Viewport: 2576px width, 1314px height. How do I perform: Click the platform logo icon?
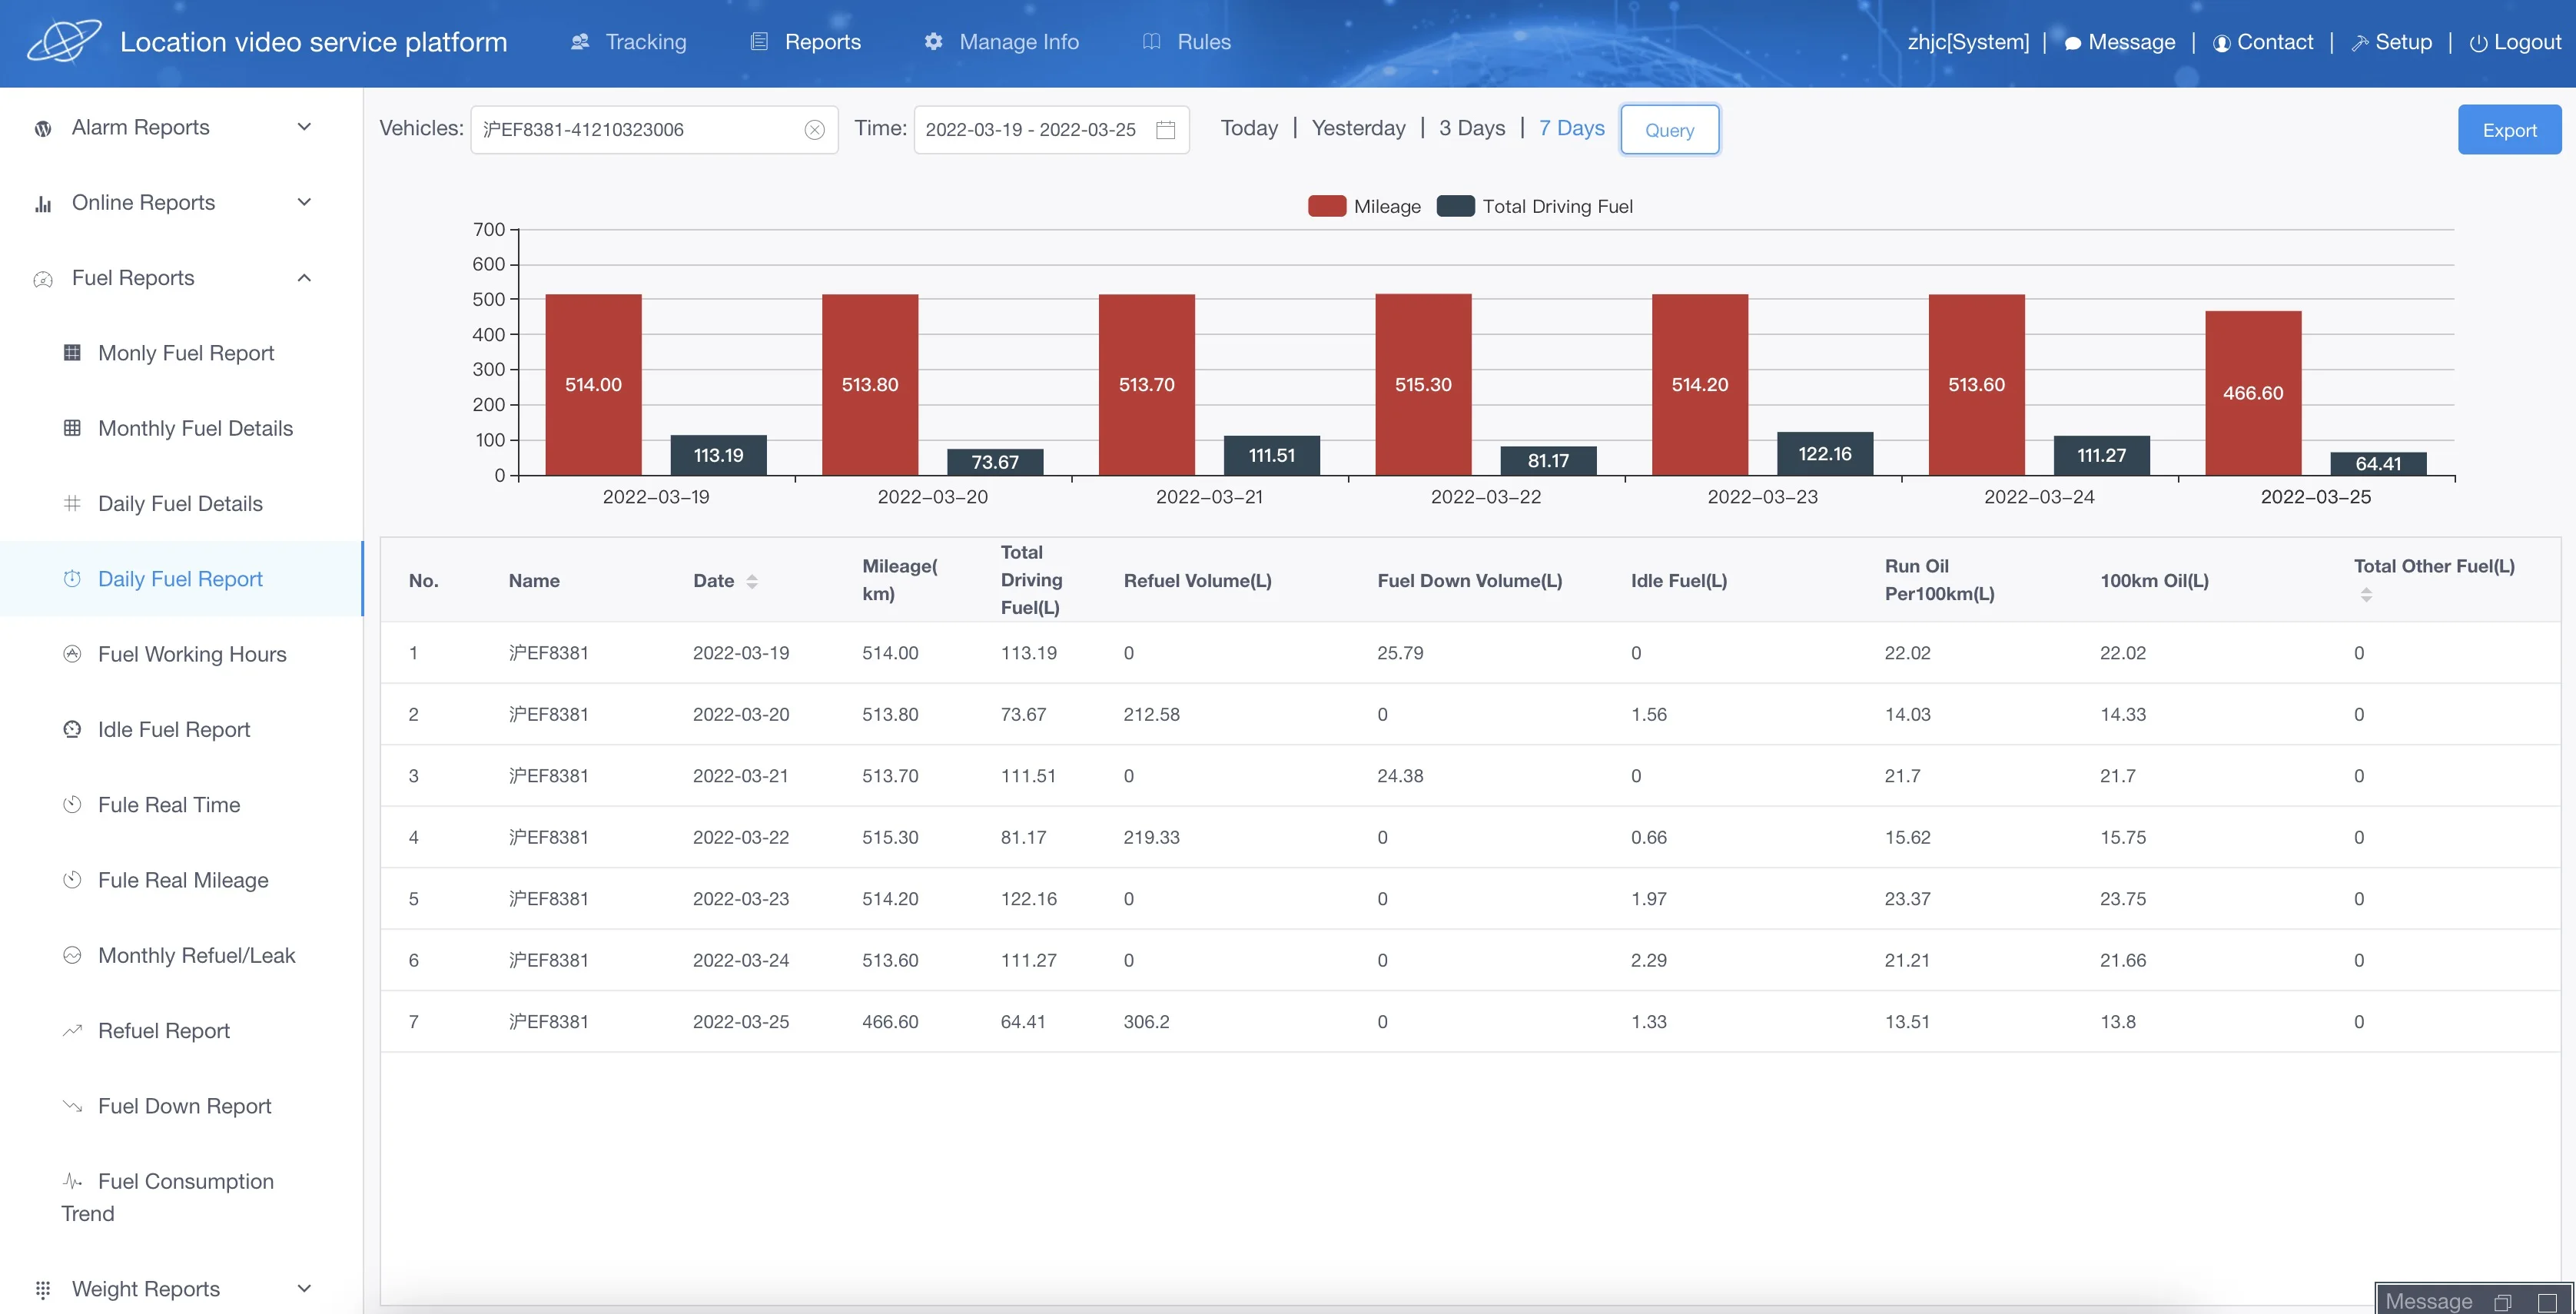tap(64, 42)
